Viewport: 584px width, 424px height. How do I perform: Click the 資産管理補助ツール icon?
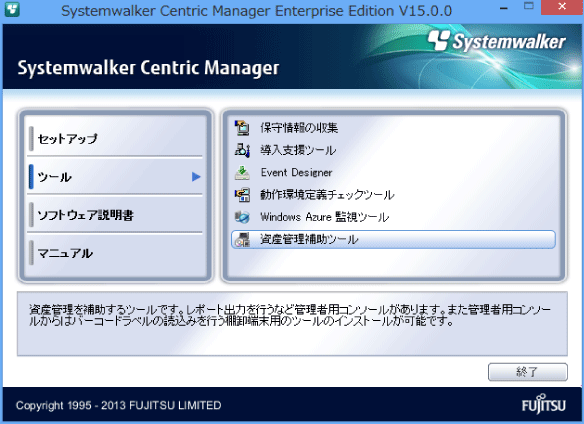click(x=243, y=239)
